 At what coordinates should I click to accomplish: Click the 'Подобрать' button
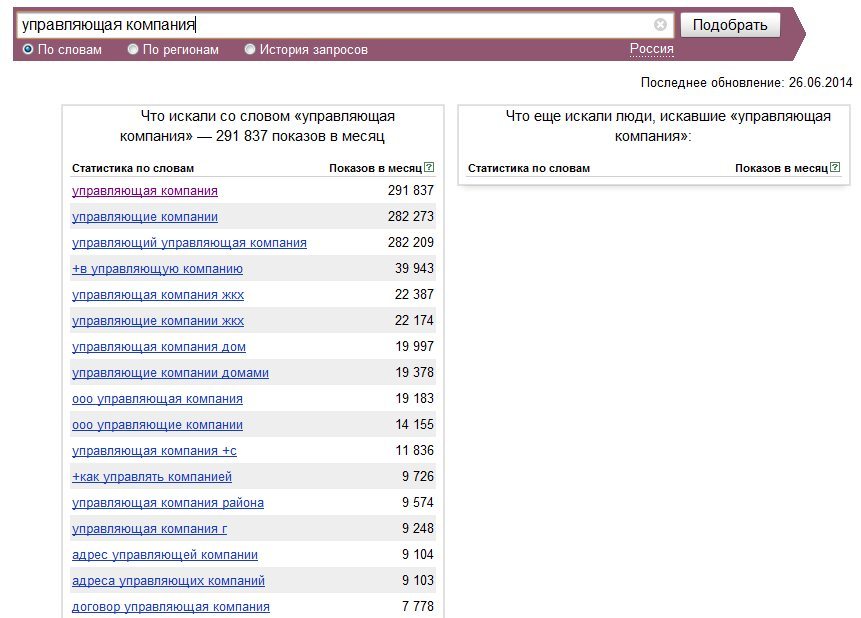730,25
